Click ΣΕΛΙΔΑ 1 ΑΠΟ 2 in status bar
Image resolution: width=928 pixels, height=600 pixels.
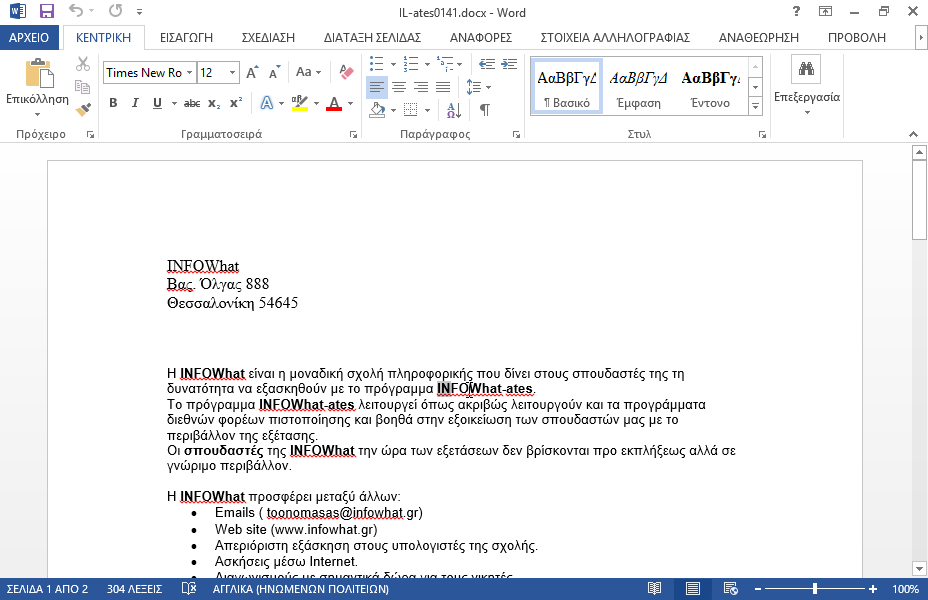pyautogui.click(x=47, y=589)
